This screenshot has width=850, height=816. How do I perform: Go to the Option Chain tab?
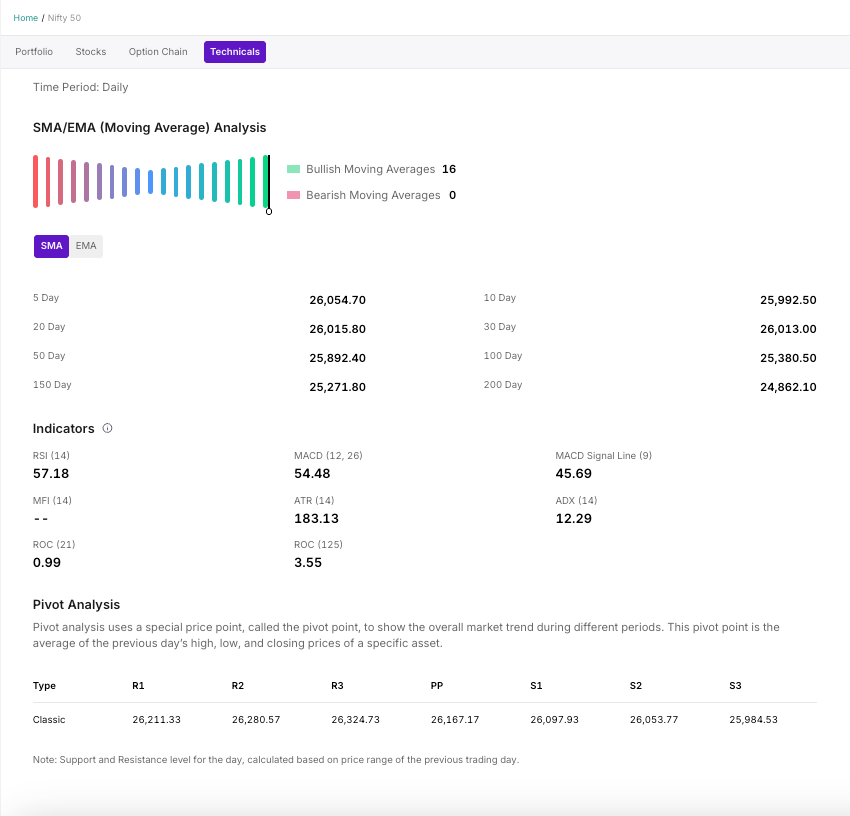point(158,52)
